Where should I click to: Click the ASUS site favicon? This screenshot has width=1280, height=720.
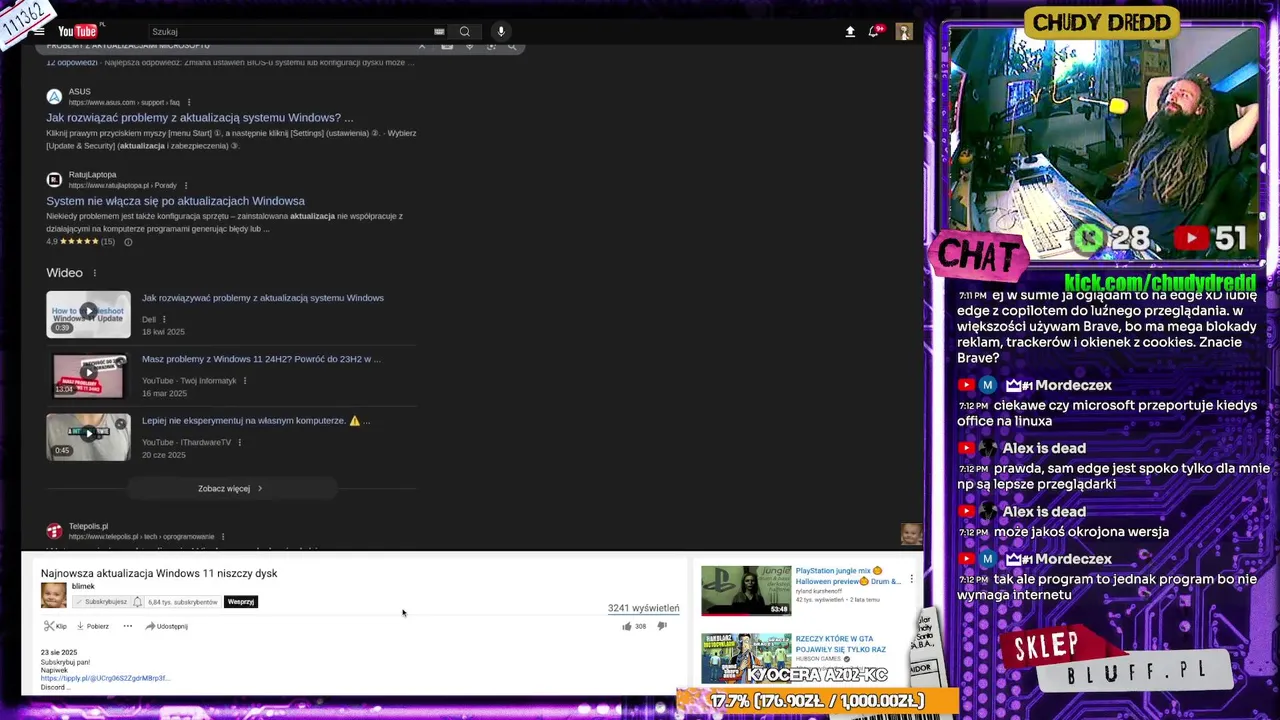(x=54, y=97)
